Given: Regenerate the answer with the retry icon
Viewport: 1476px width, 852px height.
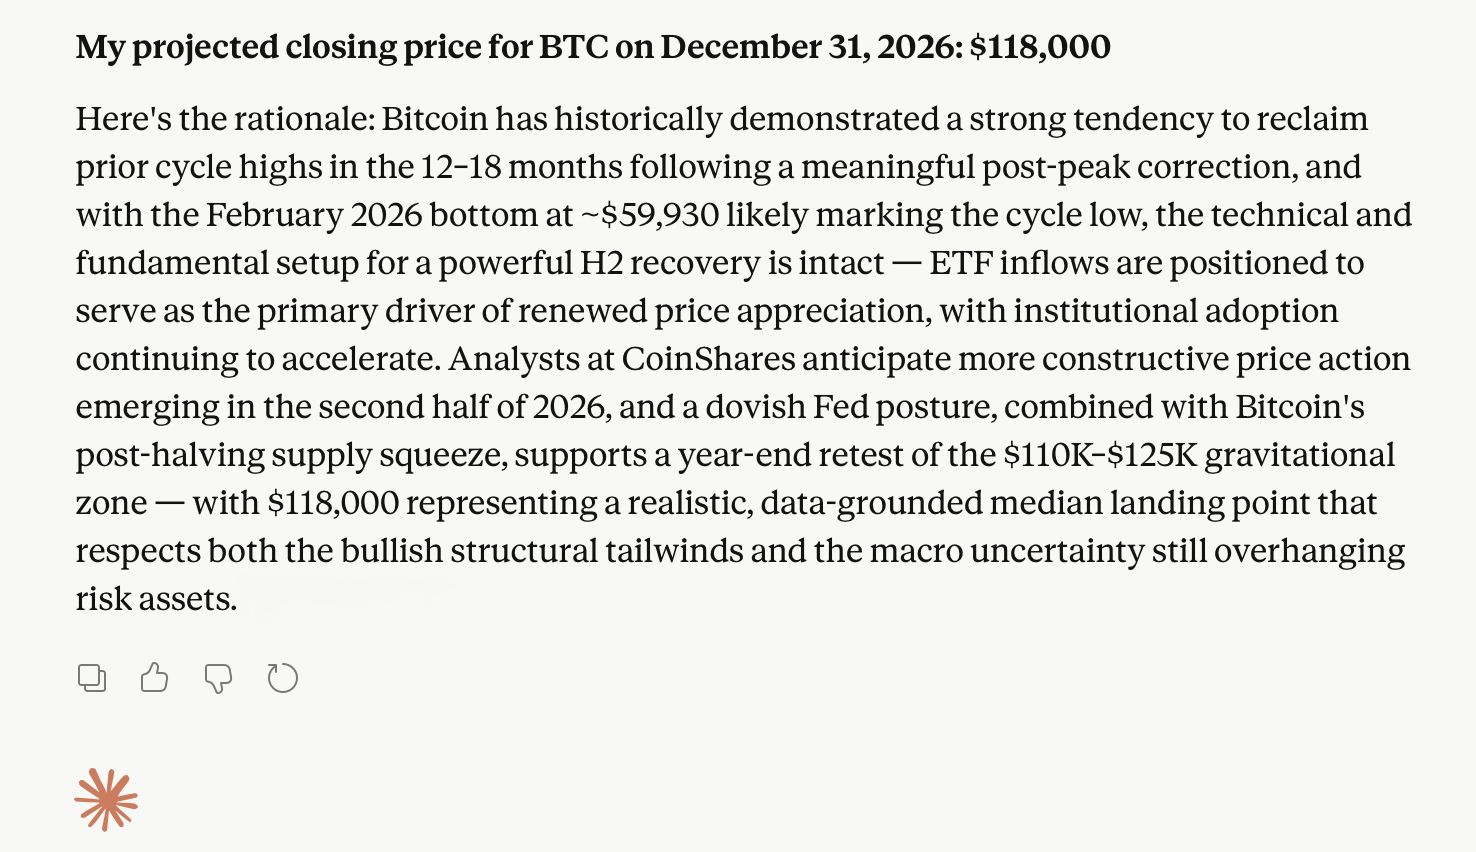Looking at the screenshot, I should coord(283,678).
